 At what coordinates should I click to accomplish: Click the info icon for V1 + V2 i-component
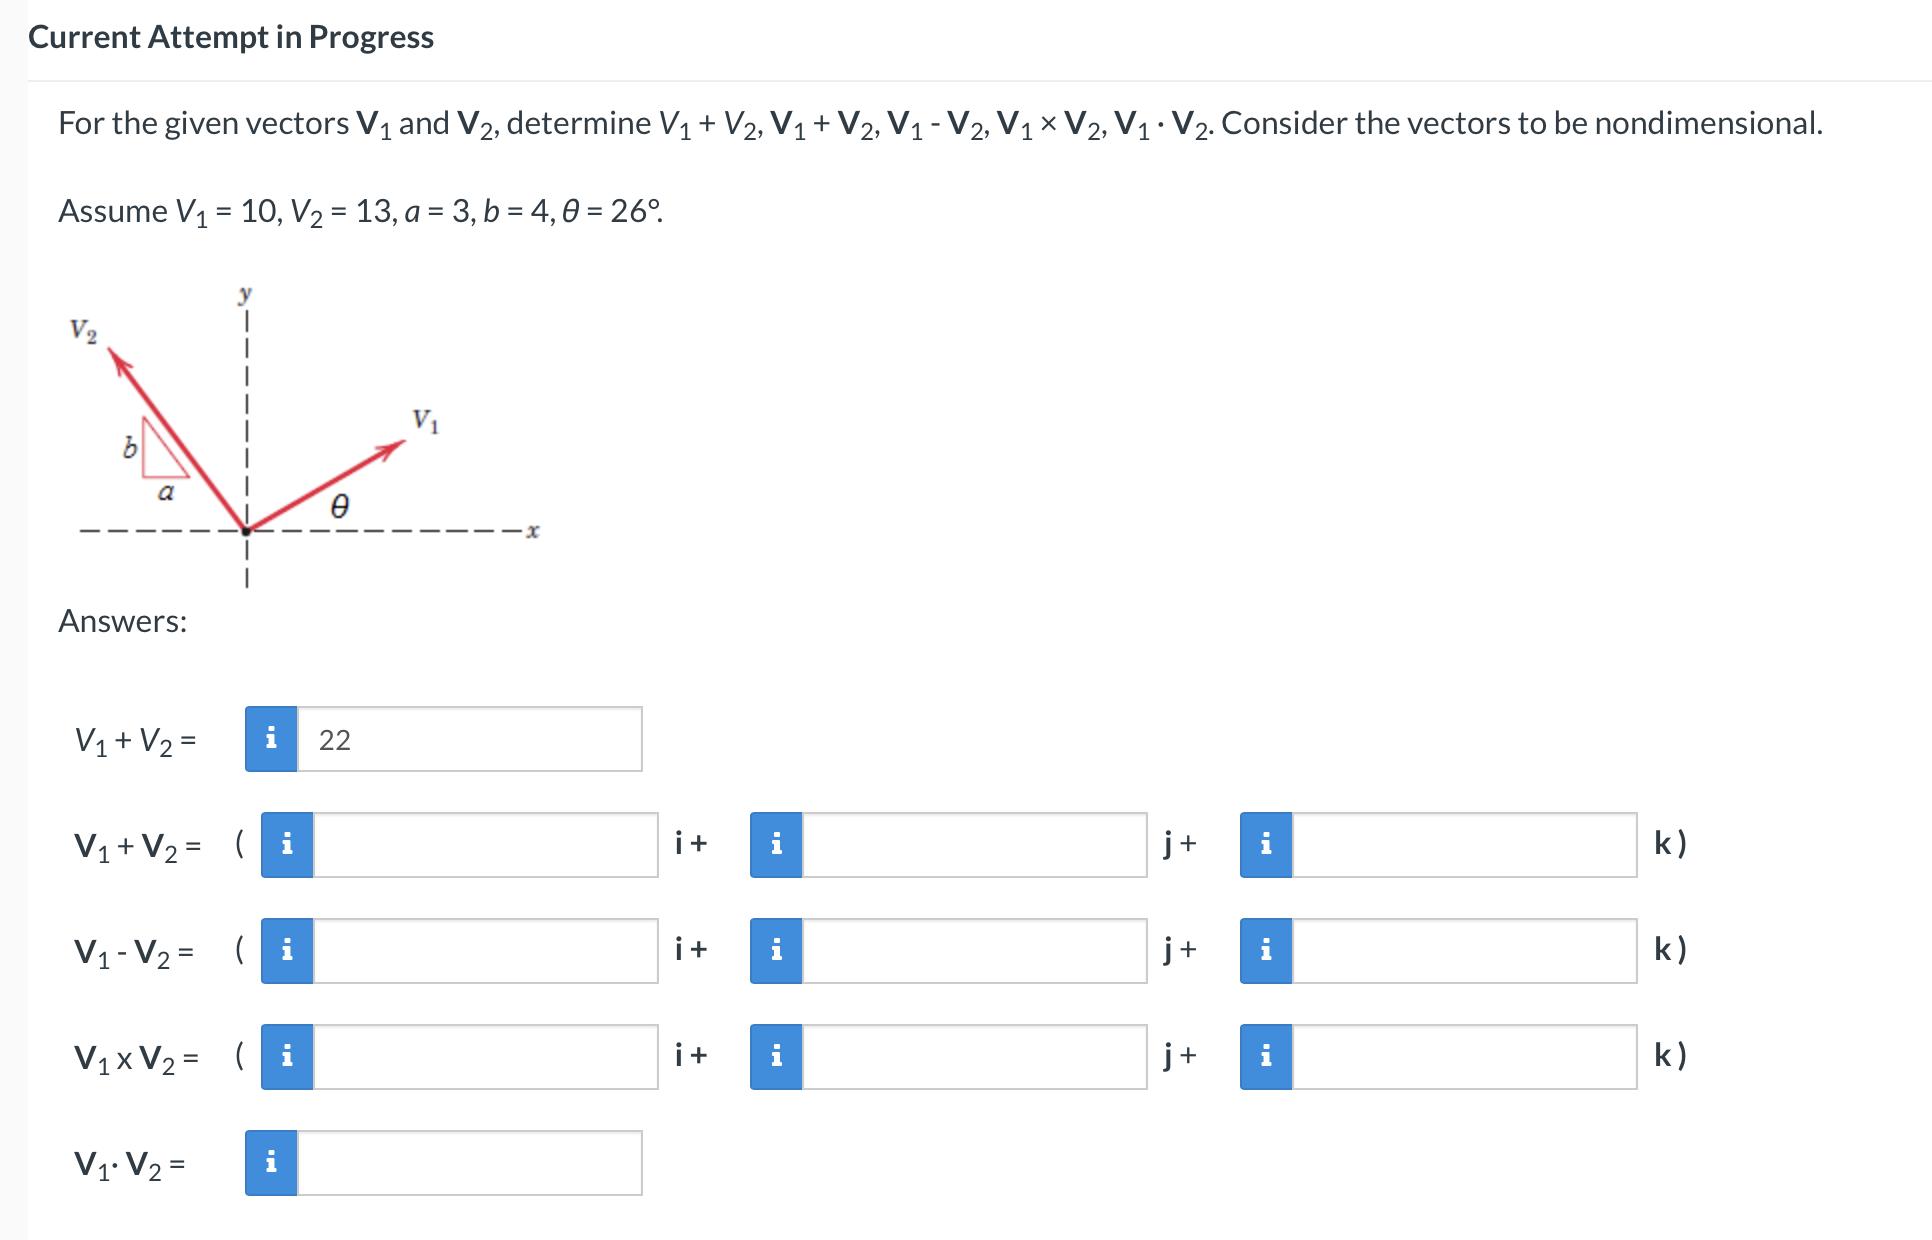pyautogui.click(x=287, y=845)
